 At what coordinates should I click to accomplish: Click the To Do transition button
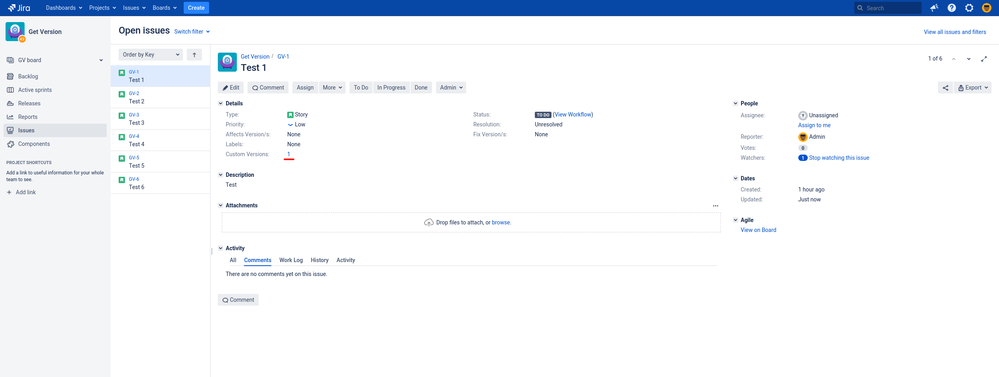tap(361, 88)
